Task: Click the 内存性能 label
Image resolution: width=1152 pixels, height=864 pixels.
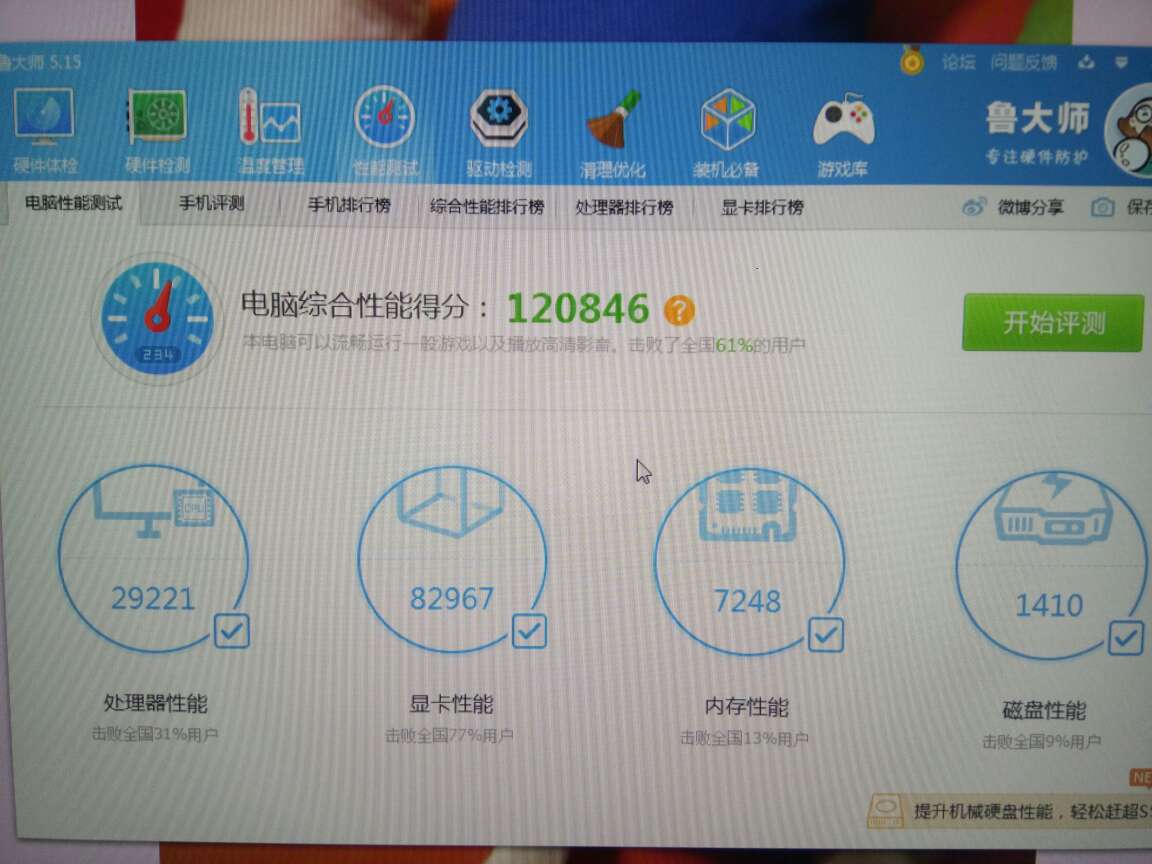Action: [x=746, y=707]
